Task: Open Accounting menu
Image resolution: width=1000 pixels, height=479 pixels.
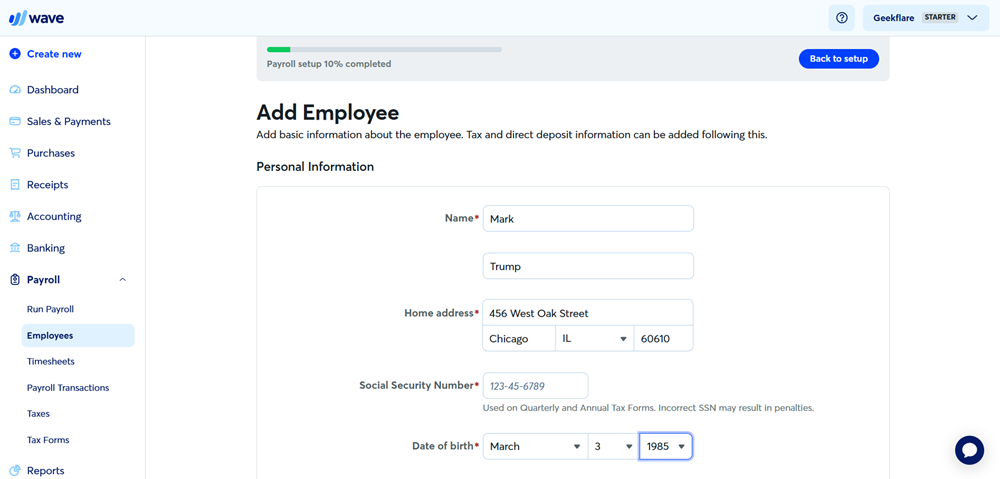Action: [54, 216]
